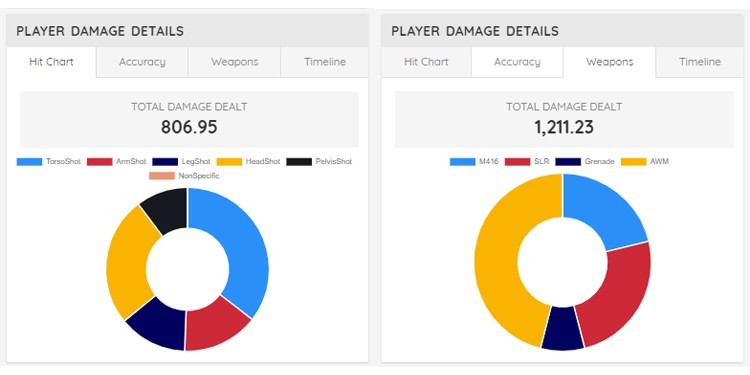This screenshot has height=375, width=750.
Task: Toggle the AWM legend swatch
Action: pyautogui.click(x=633, y=162)
